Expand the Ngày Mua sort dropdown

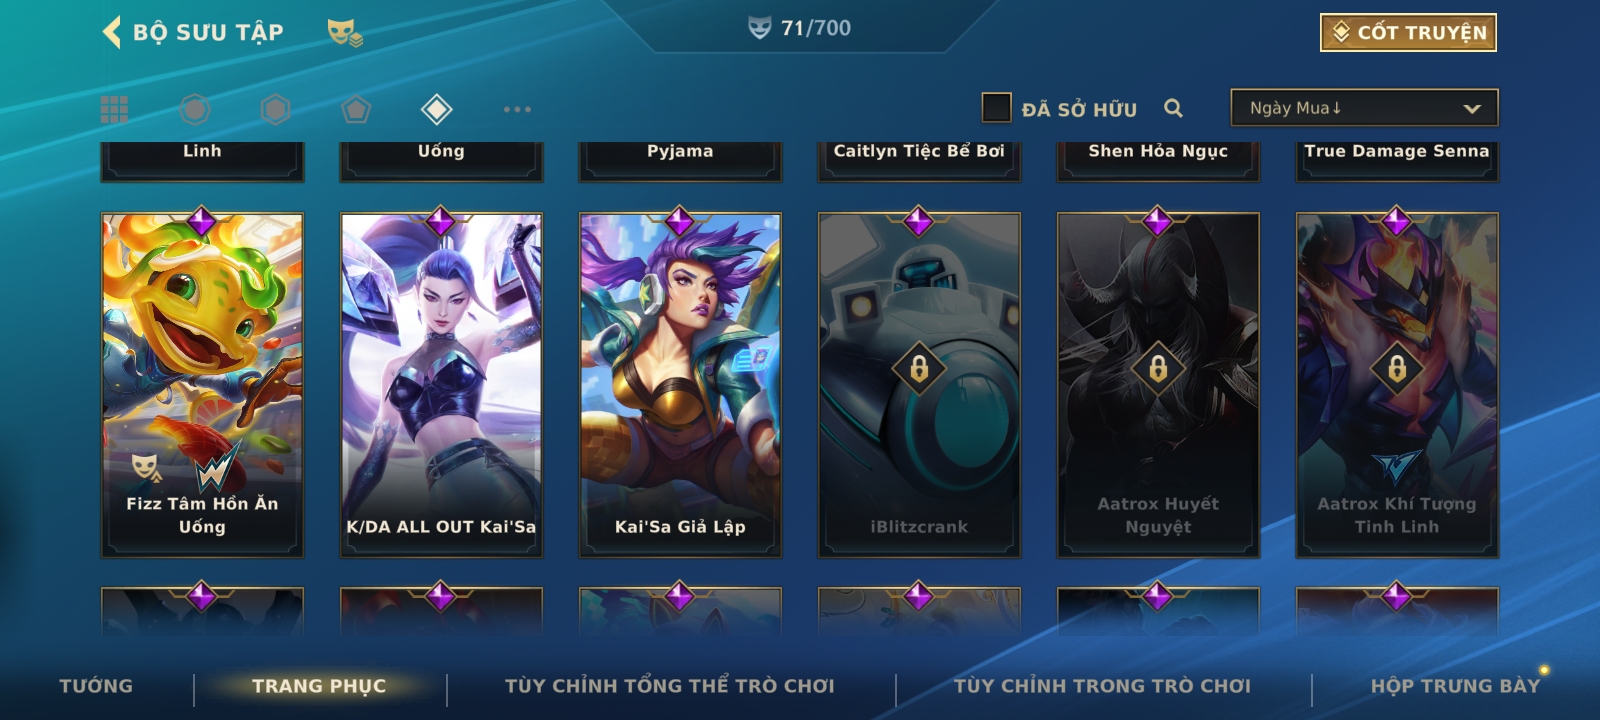pos(1364,108)
